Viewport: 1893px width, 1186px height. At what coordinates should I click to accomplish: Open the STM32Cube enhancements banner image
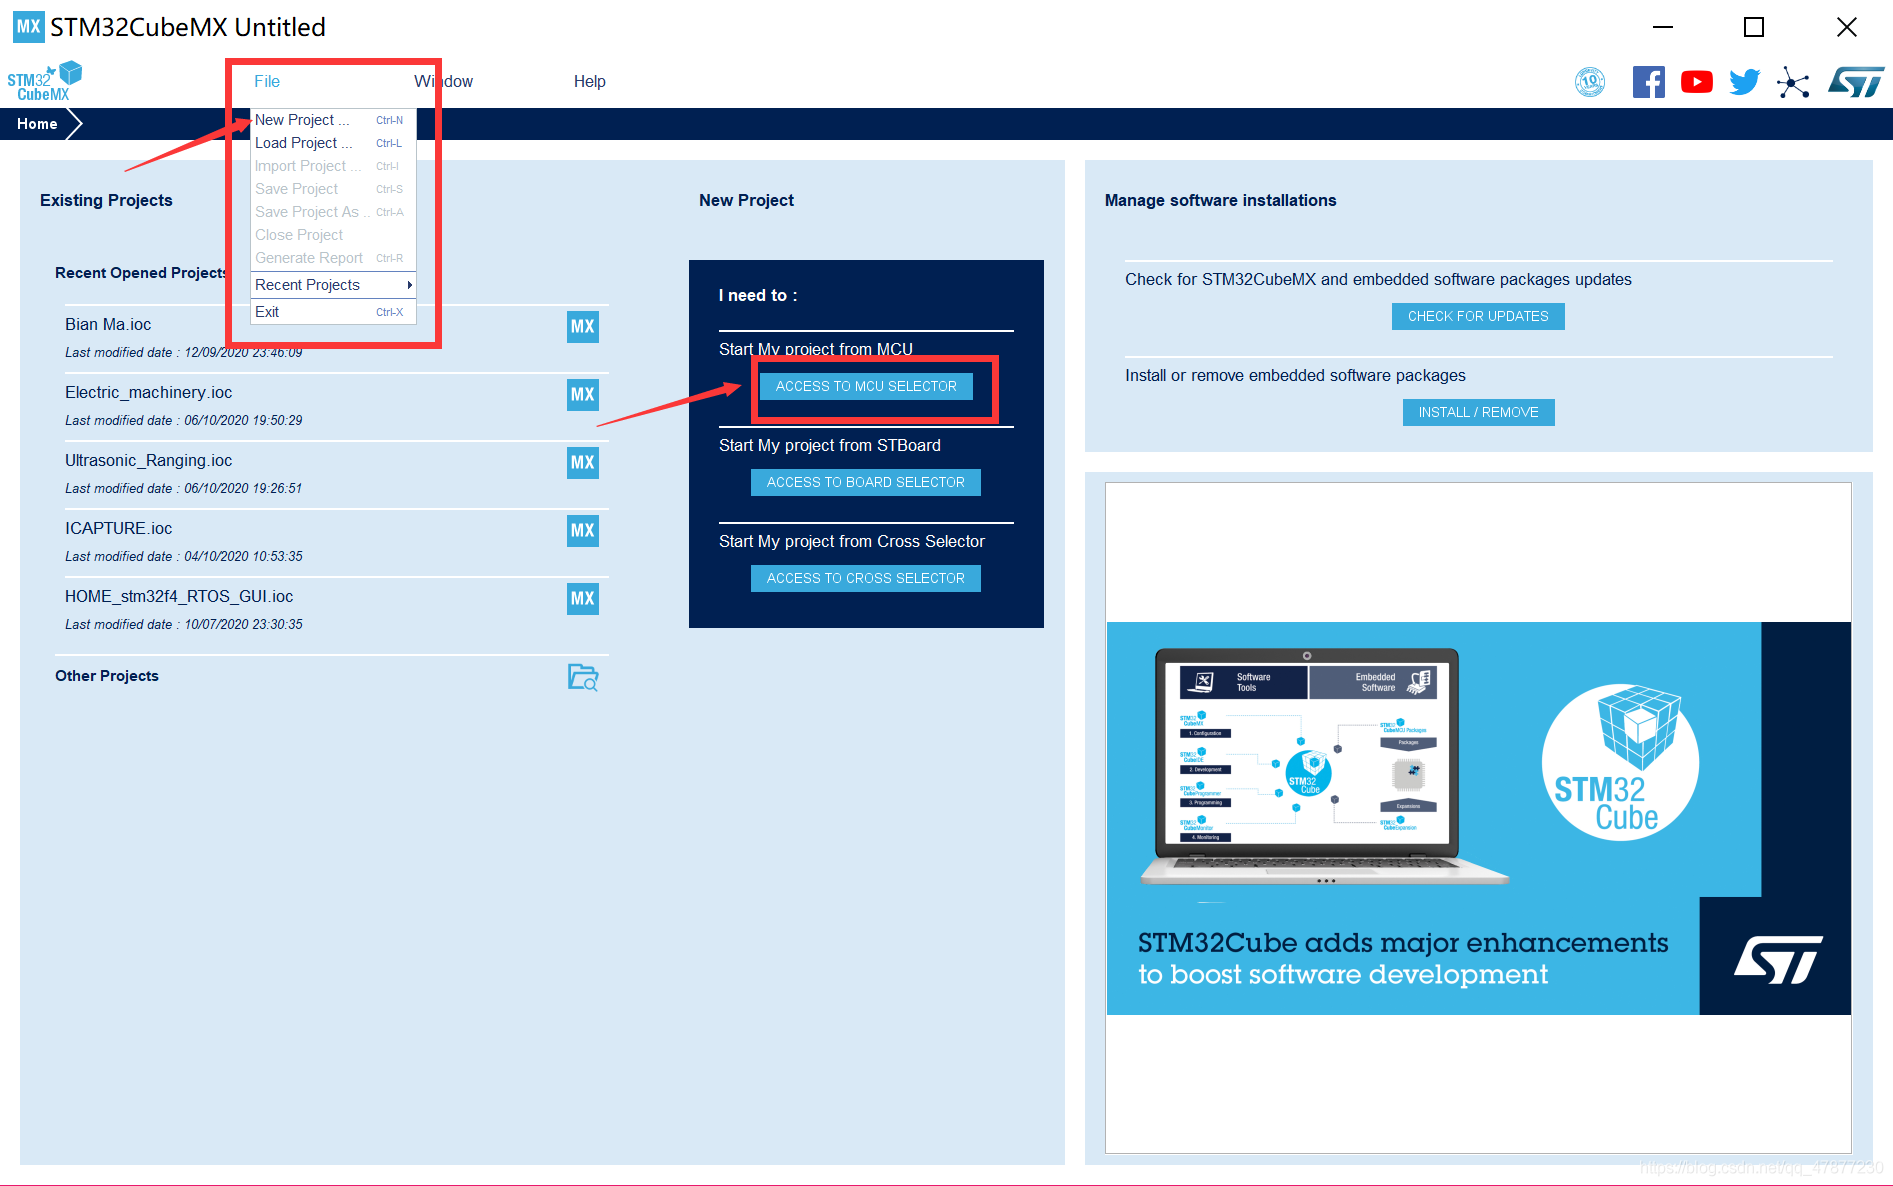(x=1478, y=818)
